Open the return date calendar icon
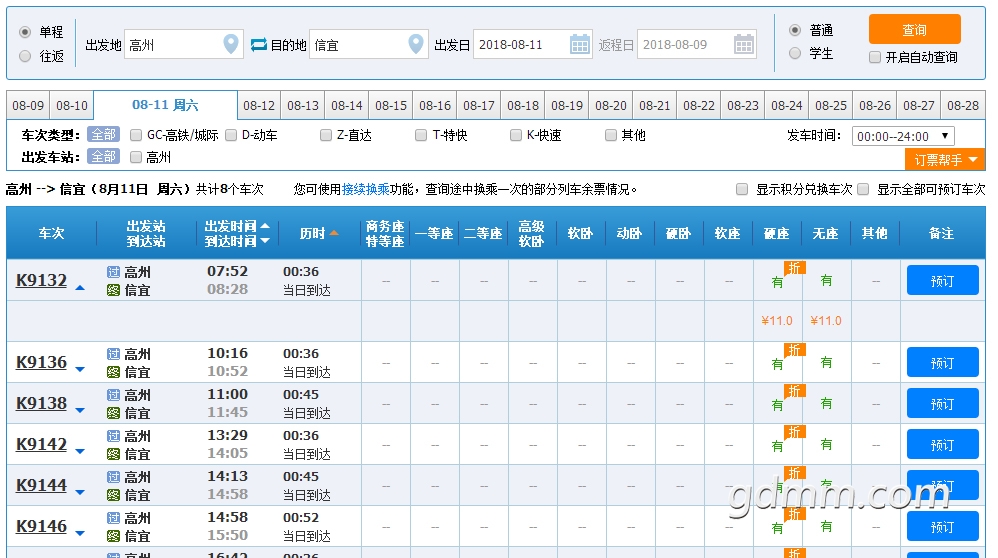Image resolution: width=998 pixels, height=558 pixels. 743,45
